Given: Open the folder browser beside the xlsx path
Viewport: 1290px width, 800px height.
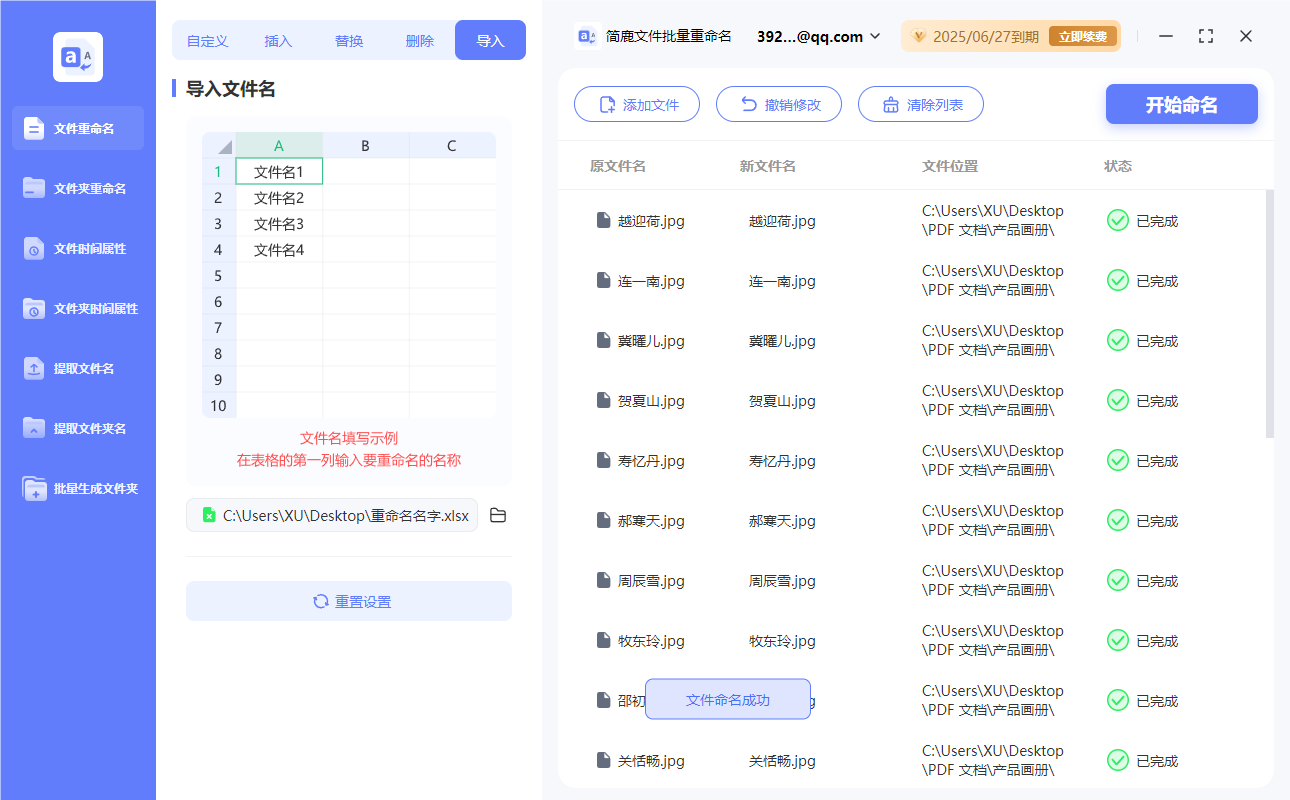Looking at the screenshot, I should [x=497, y=515].
